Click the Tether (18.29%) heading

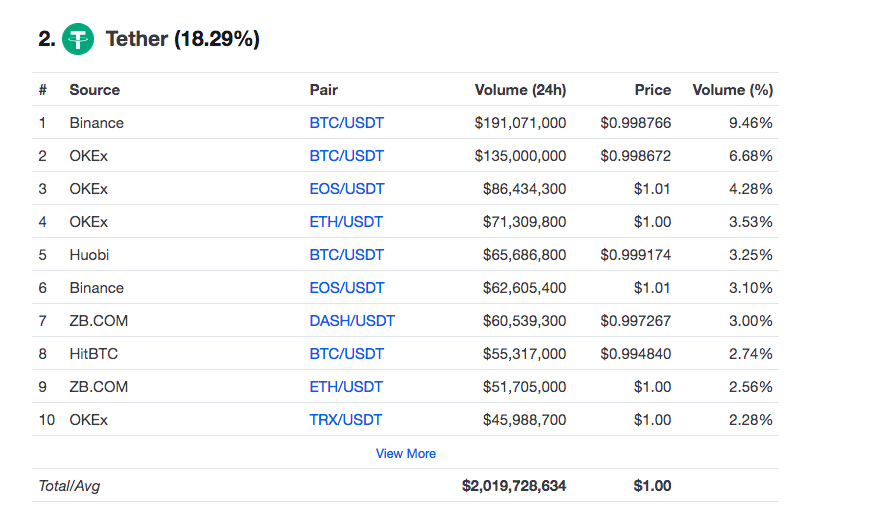click(x=183, y=39)
